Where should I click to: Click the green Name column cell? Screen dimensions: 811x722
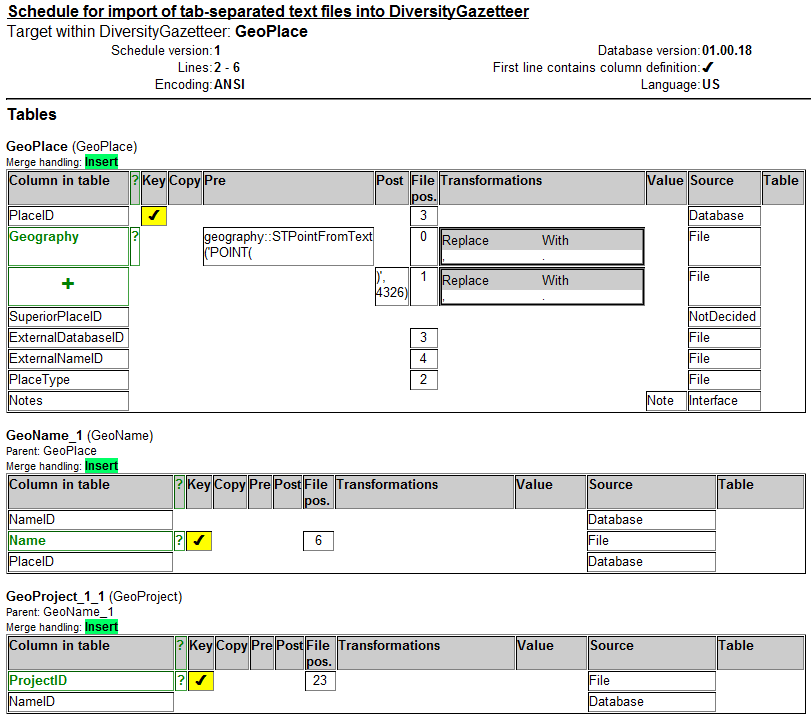(x=91, y=540)
